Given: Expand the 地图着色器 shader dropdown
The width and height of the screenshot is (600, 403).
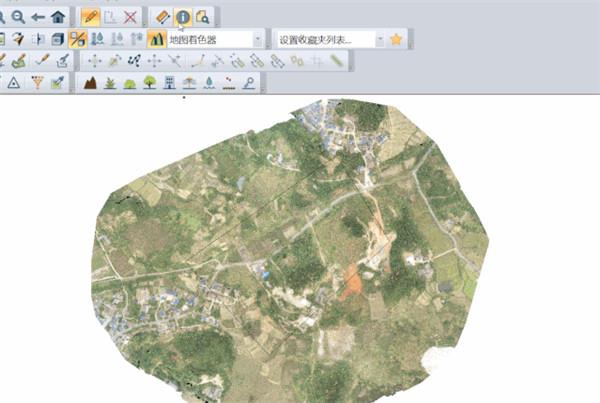Looking at the screenshot, I should point(258,39).
